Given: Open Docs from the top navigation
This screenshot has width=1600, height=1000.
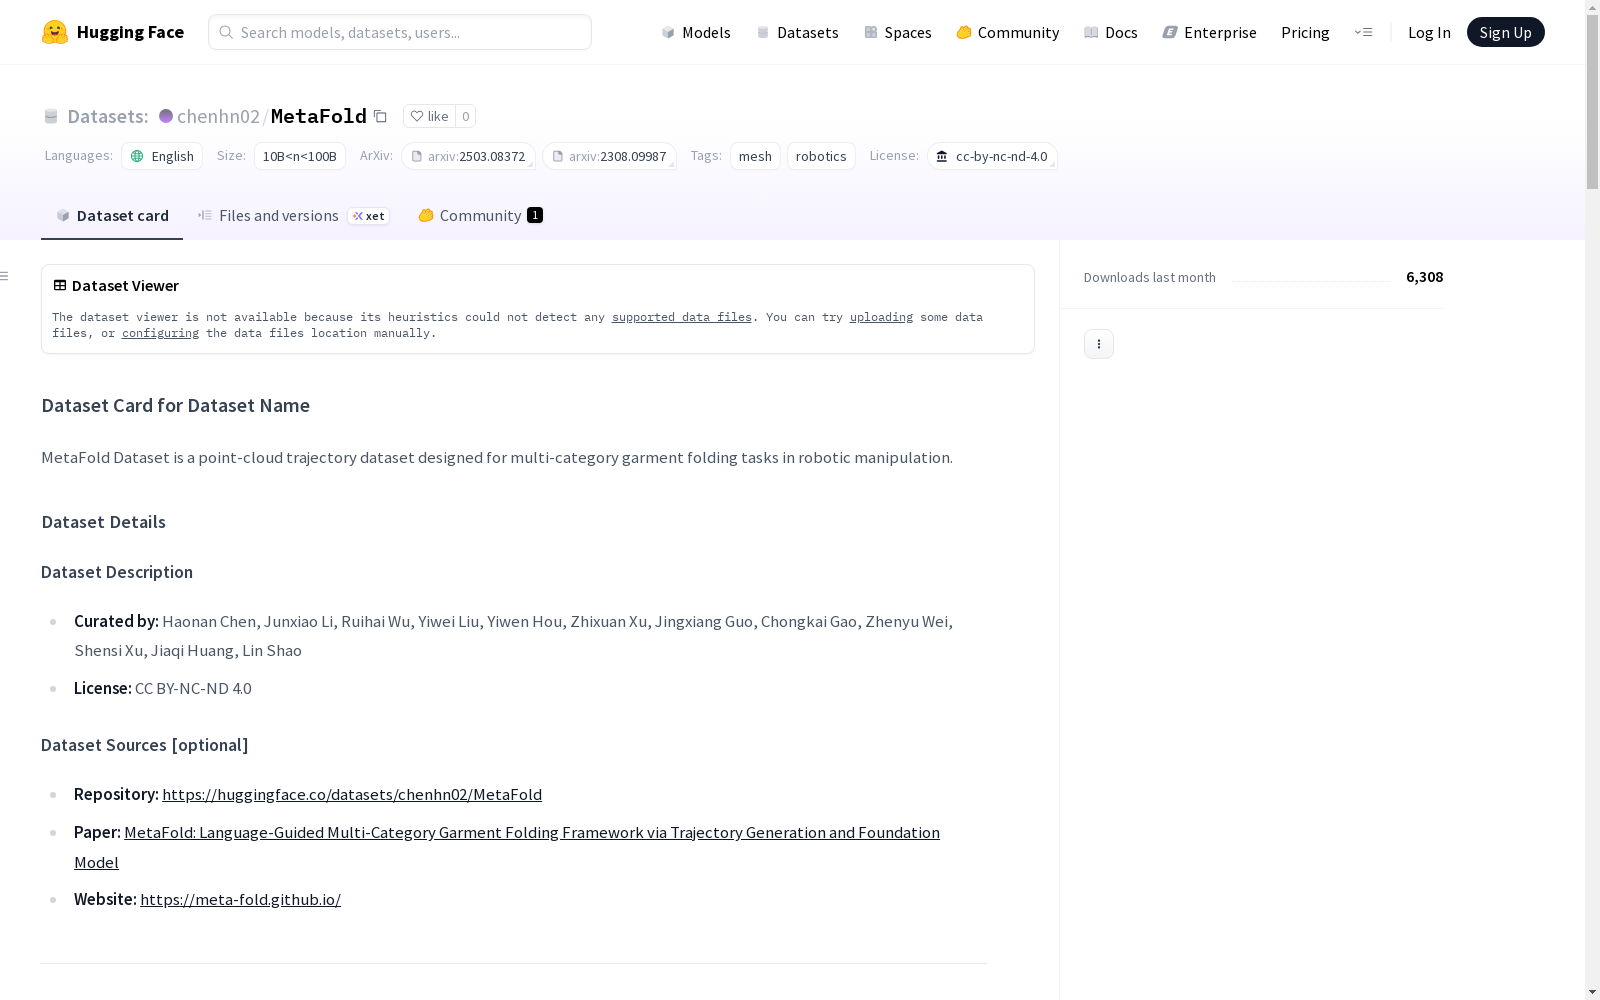Looking at the screenshot, I should [1110, 32].
